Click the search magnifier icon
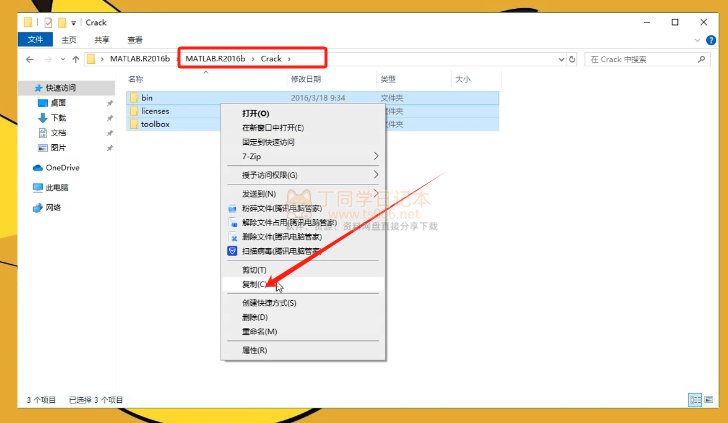 [701, 59]
